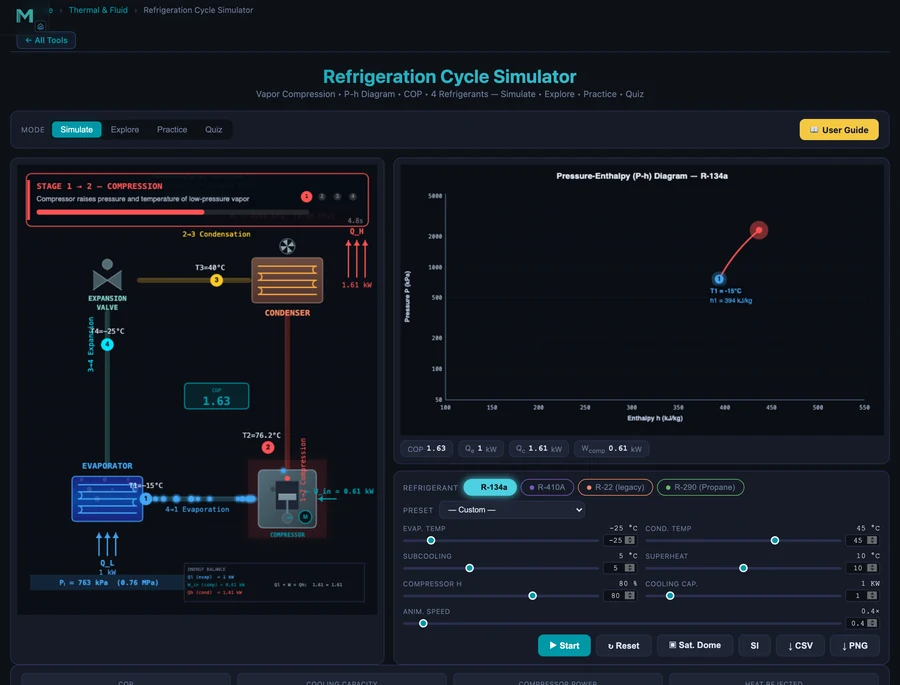Image resolution: width=900 pixels, height=685 pixels.
Task: Open the Preset dropdown
Action: tap(512, 510)
